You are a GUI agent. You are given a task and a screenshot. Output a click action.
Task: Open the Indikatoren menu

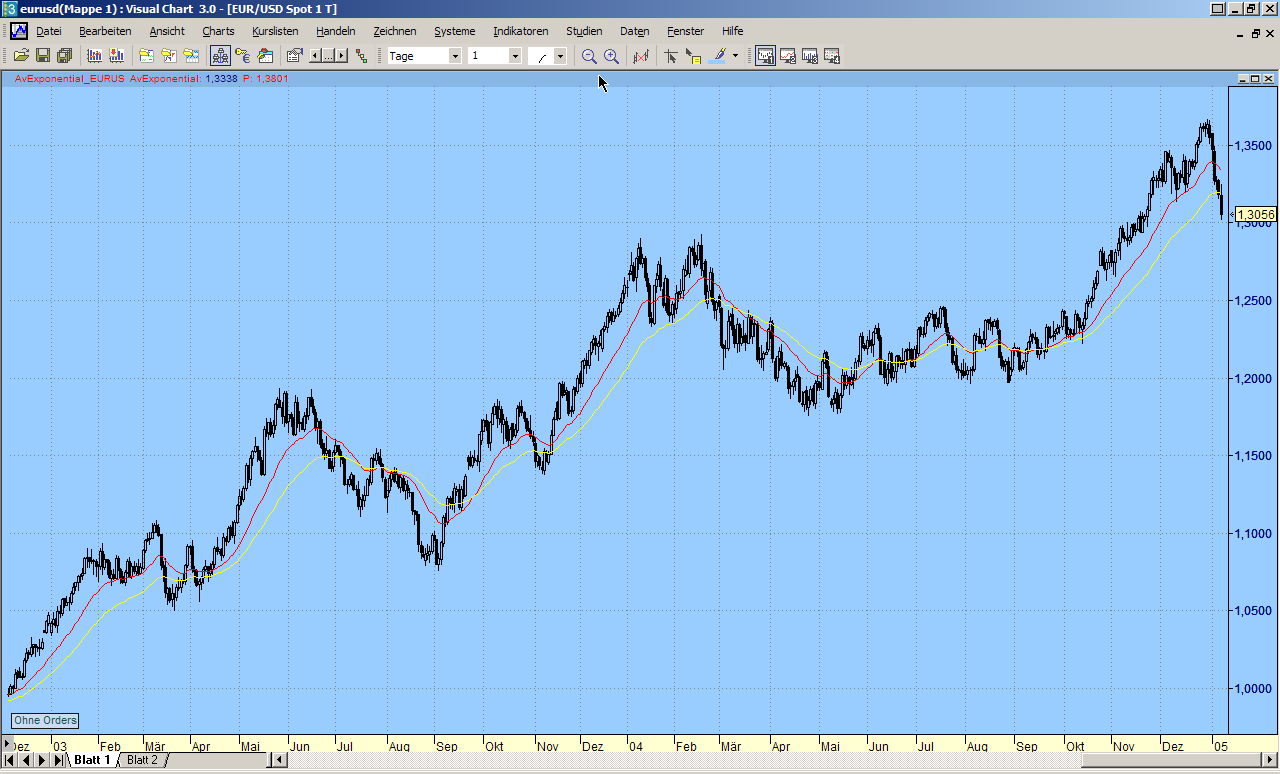[520, 31]
